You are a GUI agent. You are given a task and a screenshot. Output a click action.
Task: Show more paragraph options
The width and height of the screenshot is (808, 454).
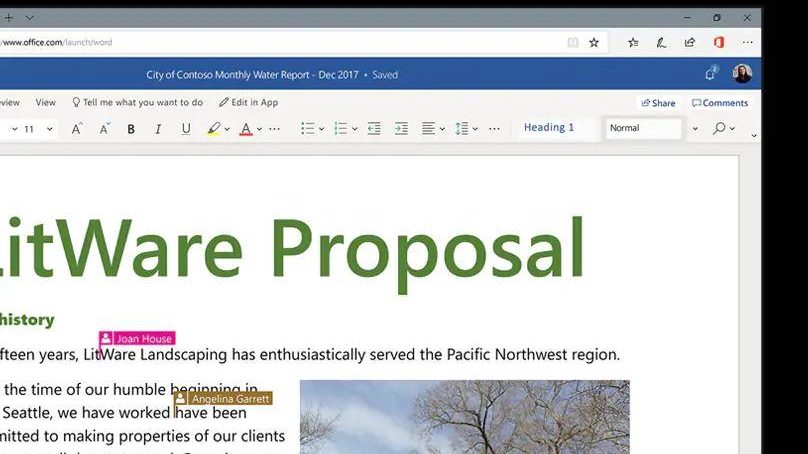(494, 129)
